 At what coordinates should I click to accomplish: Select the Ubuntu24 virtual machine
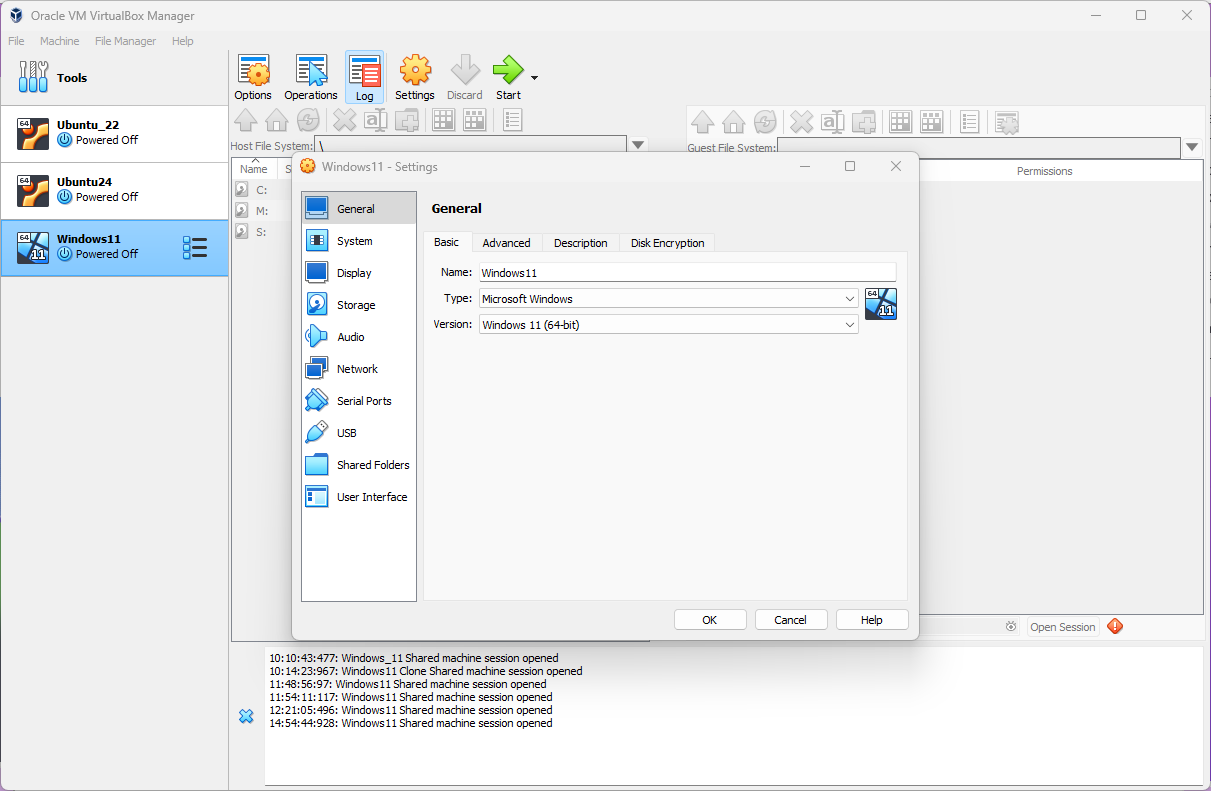[114, 191]
